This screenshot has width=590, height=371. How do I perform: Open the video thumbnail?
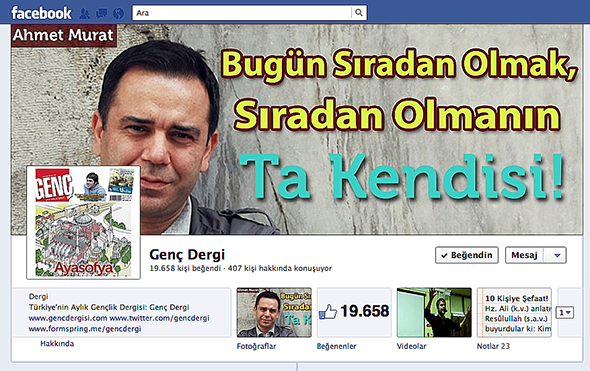(x=434, y=312)
